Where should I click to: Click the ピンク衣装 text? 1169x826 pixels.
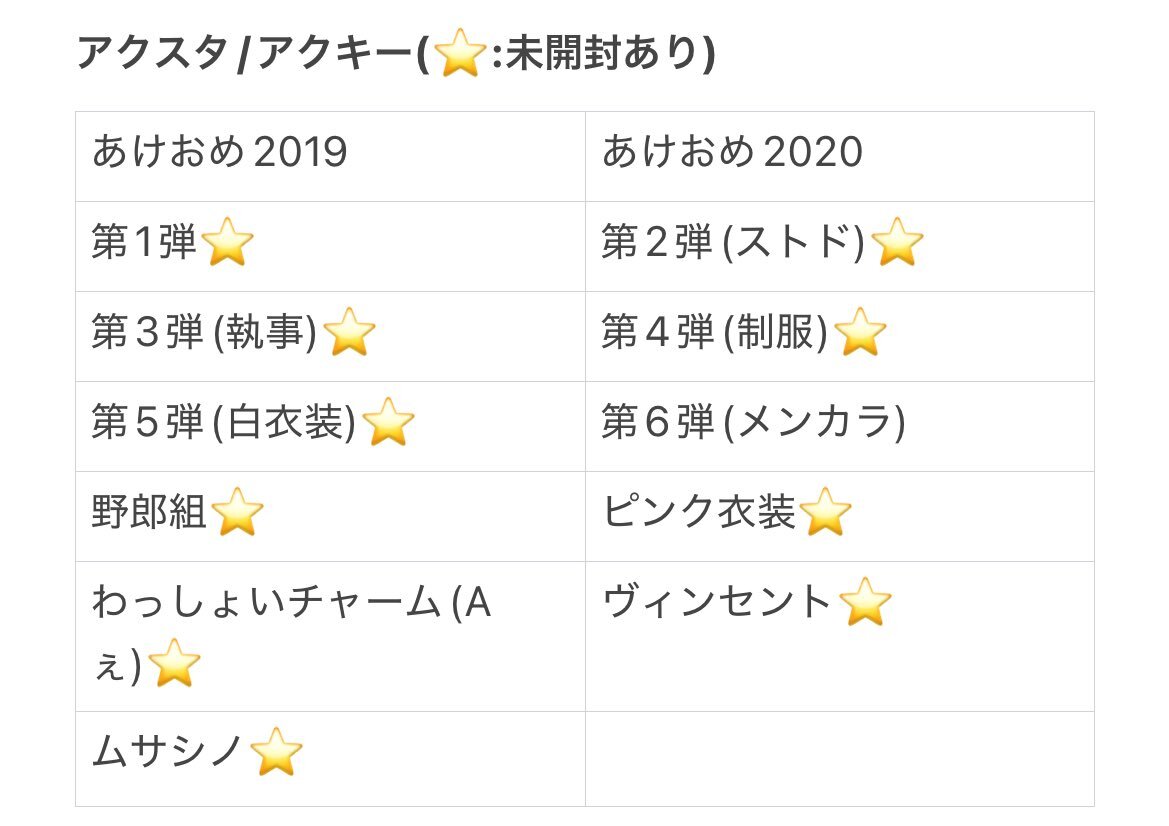click(699, 512)
